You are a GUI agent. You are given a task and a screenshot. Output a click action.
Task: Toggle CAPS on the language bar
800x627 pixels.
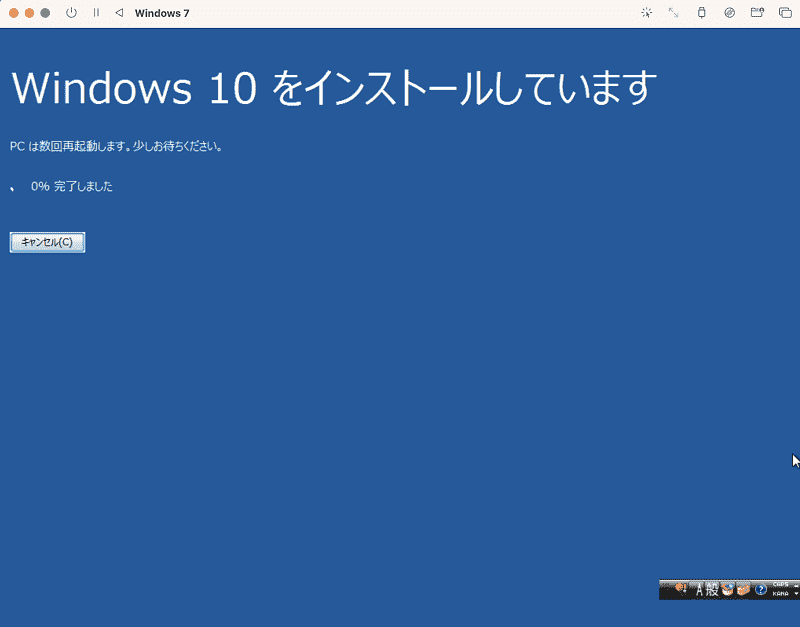[781, 585]
